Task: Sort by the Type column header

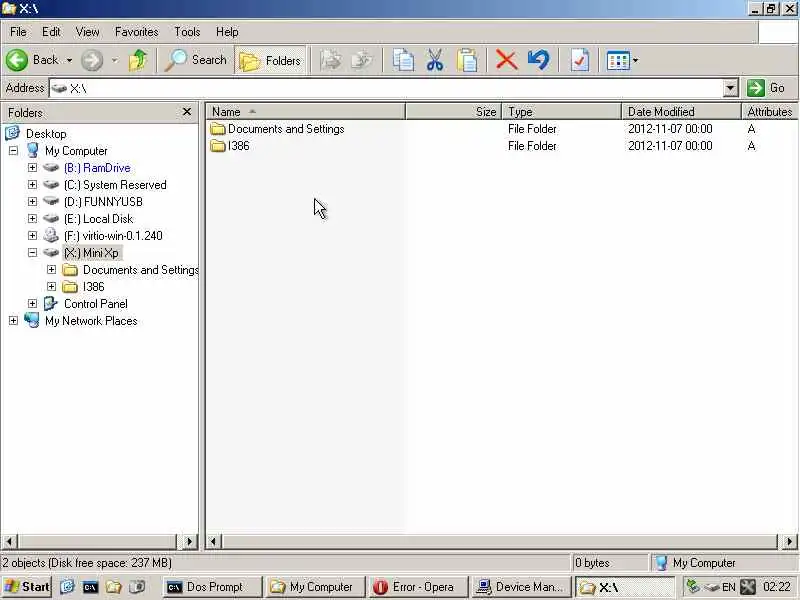Action: coord(562,112)
